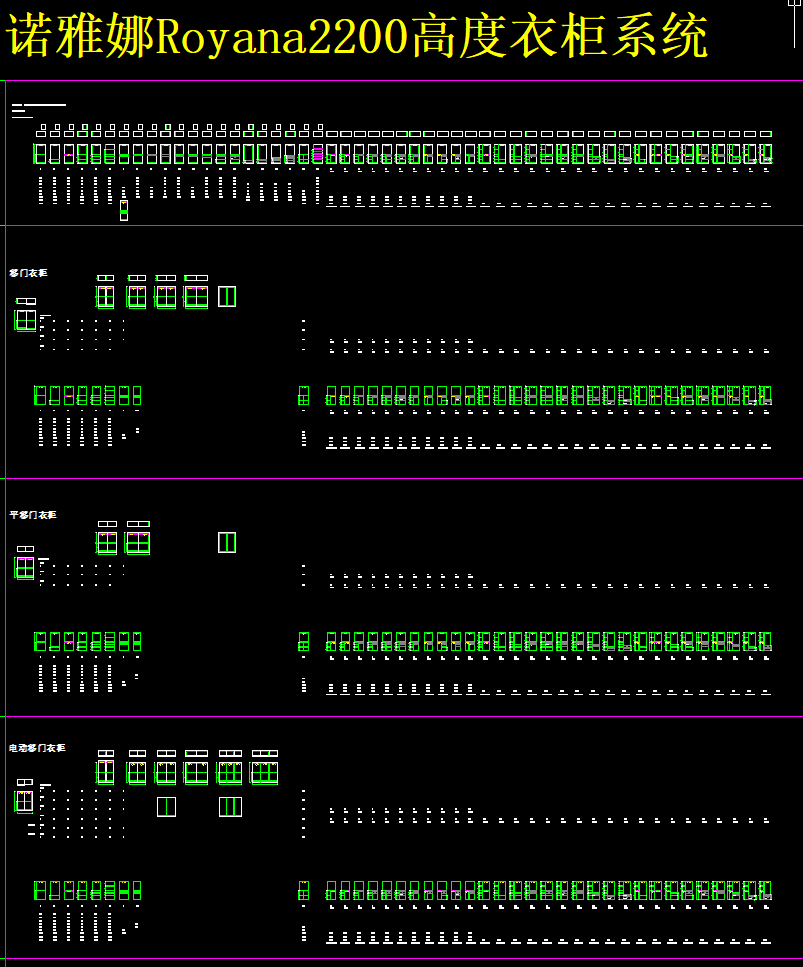803x967 pixels.
Task: Pick the plain two-panel door drawing in 移门衣柜 section
Action: click(x=227, y=297)
